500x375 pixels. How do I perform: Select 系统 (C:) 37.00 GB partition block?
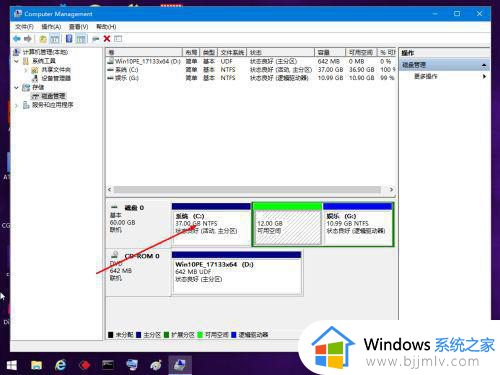tap(211, 224)
